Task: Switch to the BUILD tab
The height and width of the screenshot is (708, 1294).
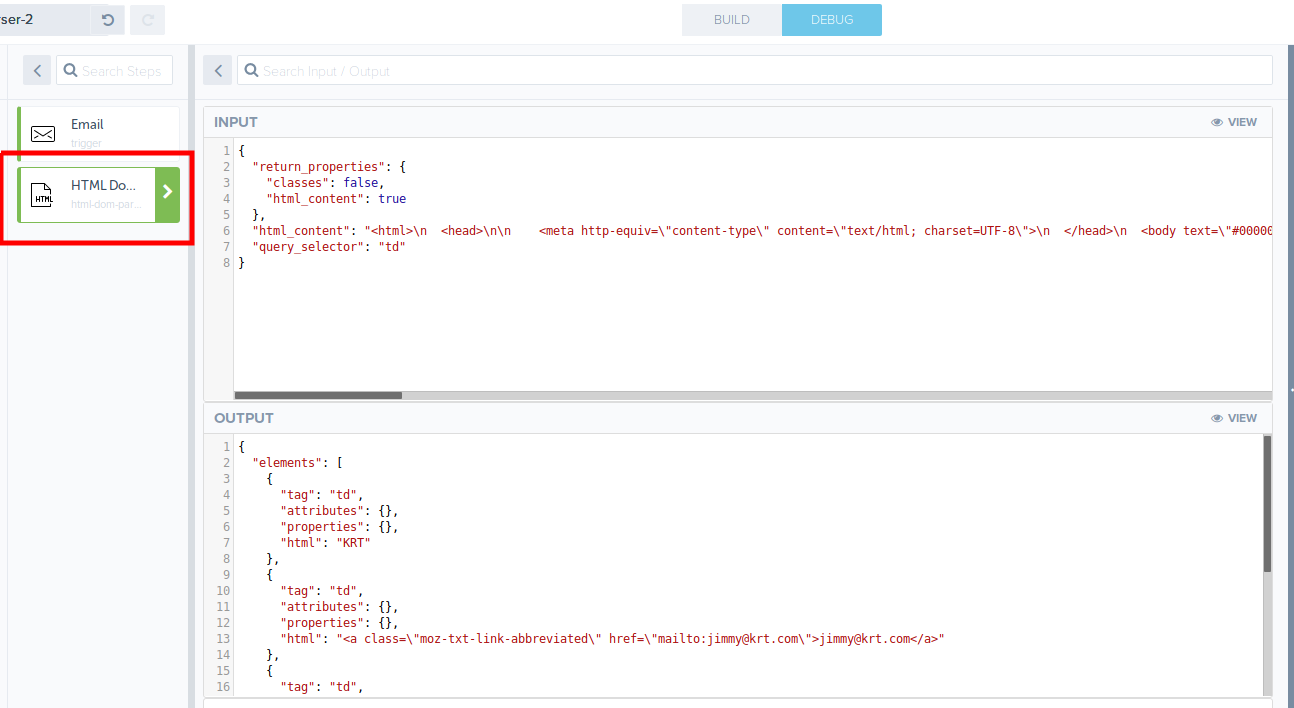Action: [731, 19]
